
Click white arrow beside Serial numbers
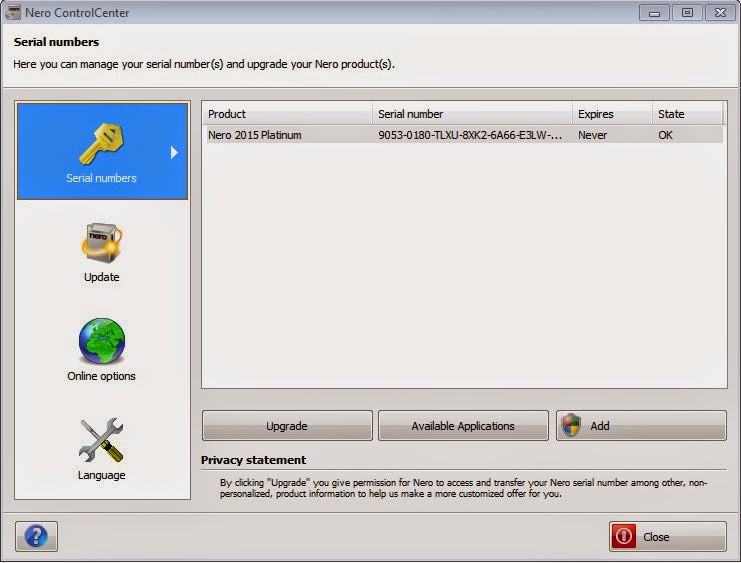tap(174, 152)
